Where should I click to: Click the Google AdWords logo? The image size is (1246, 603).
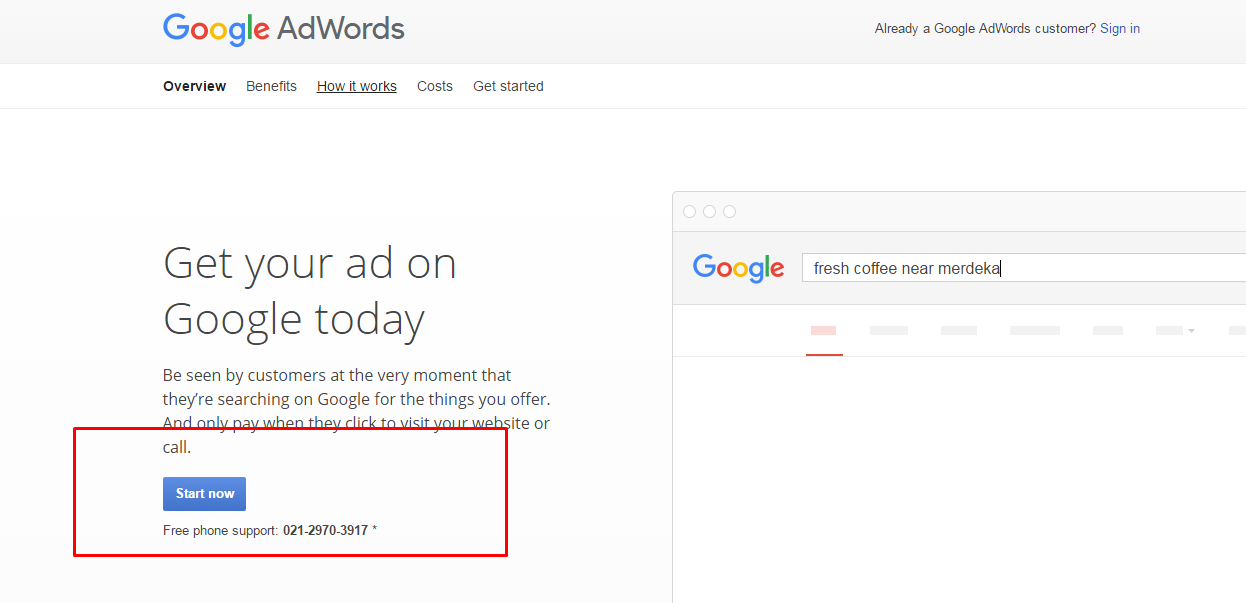coord(284,29)
